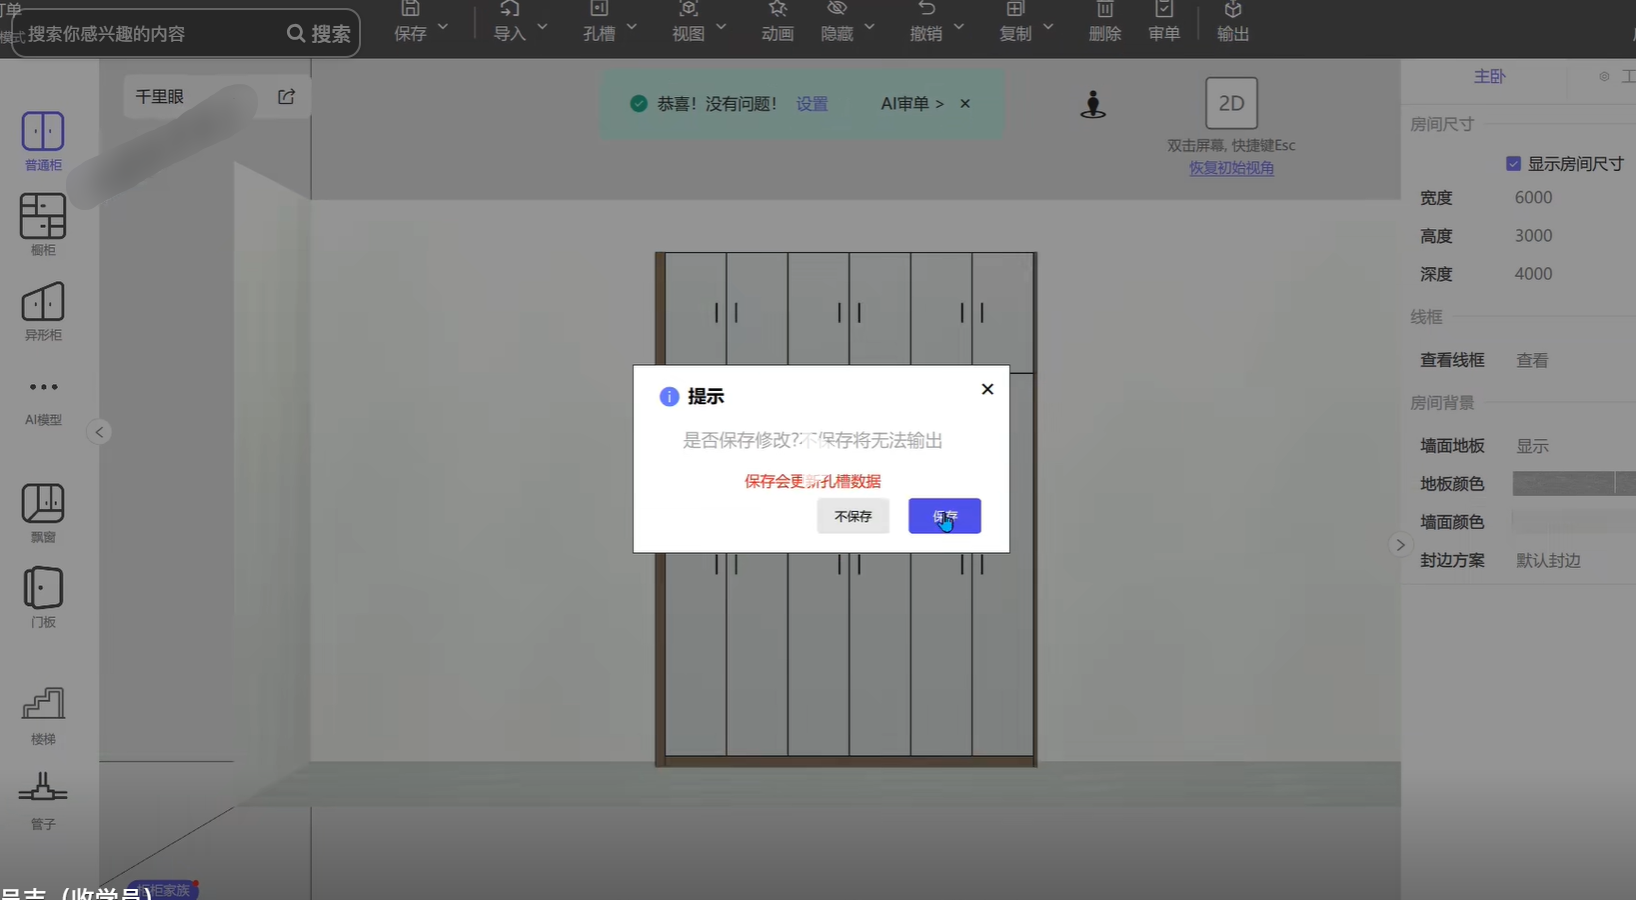
Task: Select the 普通柜 cabinet icon
Action: coord(43,131)
